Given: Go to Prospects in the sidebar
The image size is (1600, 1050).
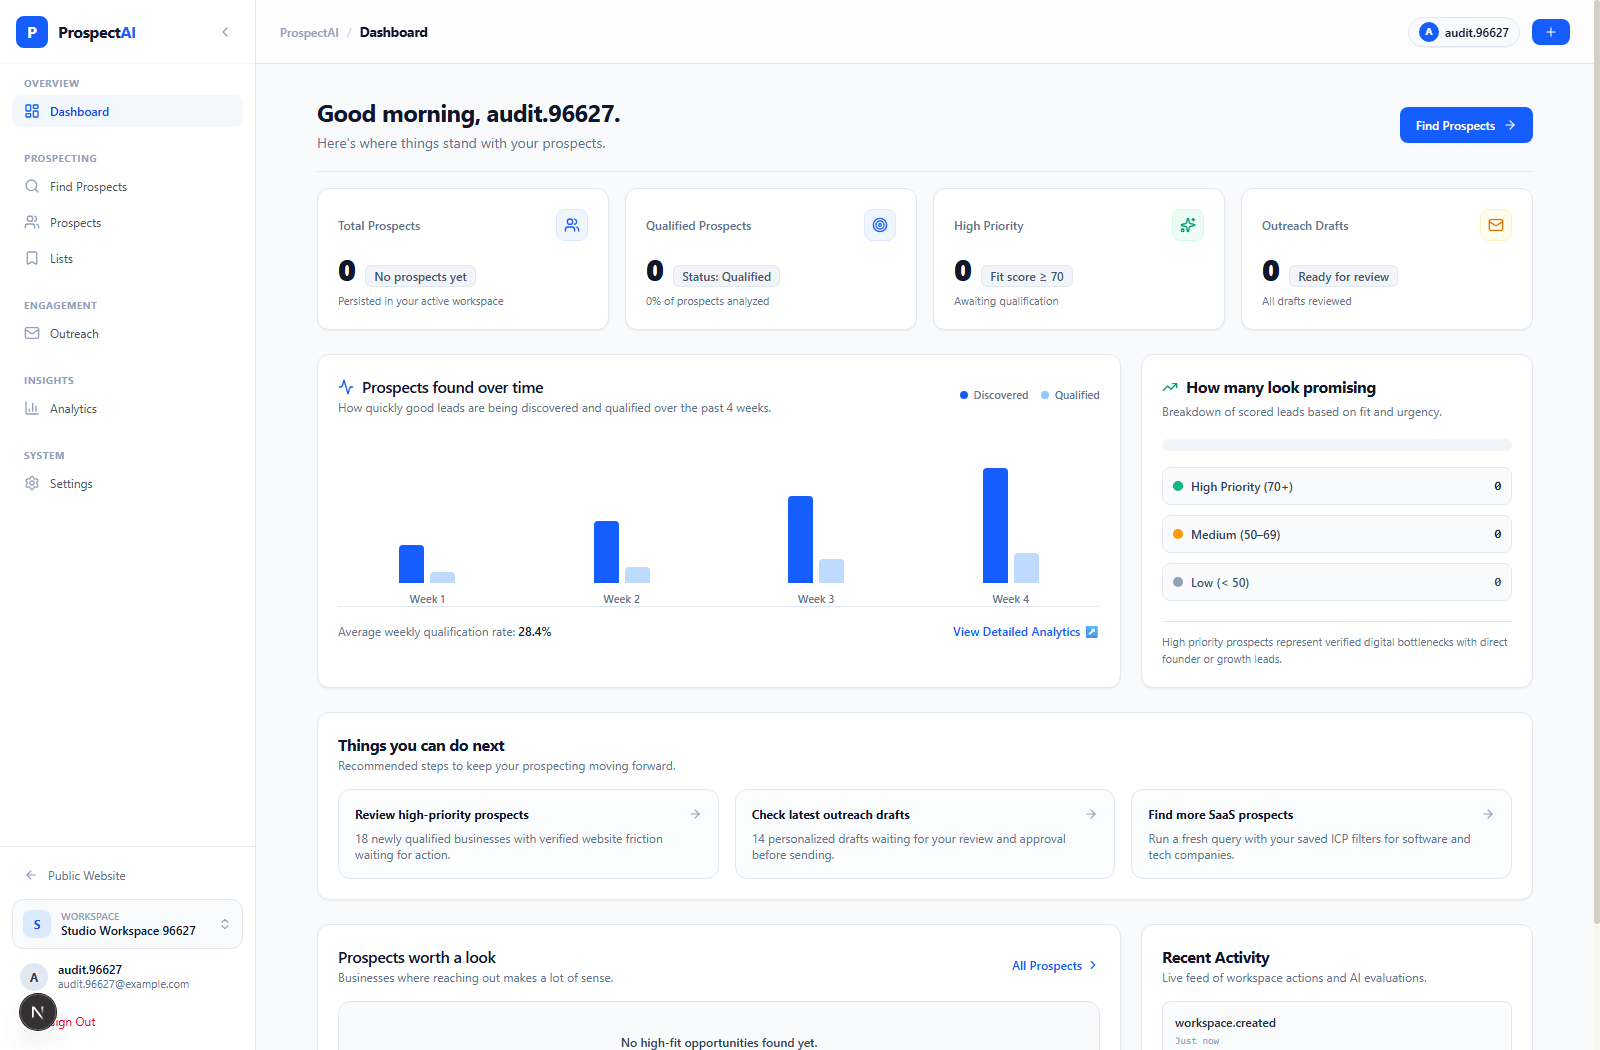Looking at the screenshot, I should point(127,222).
